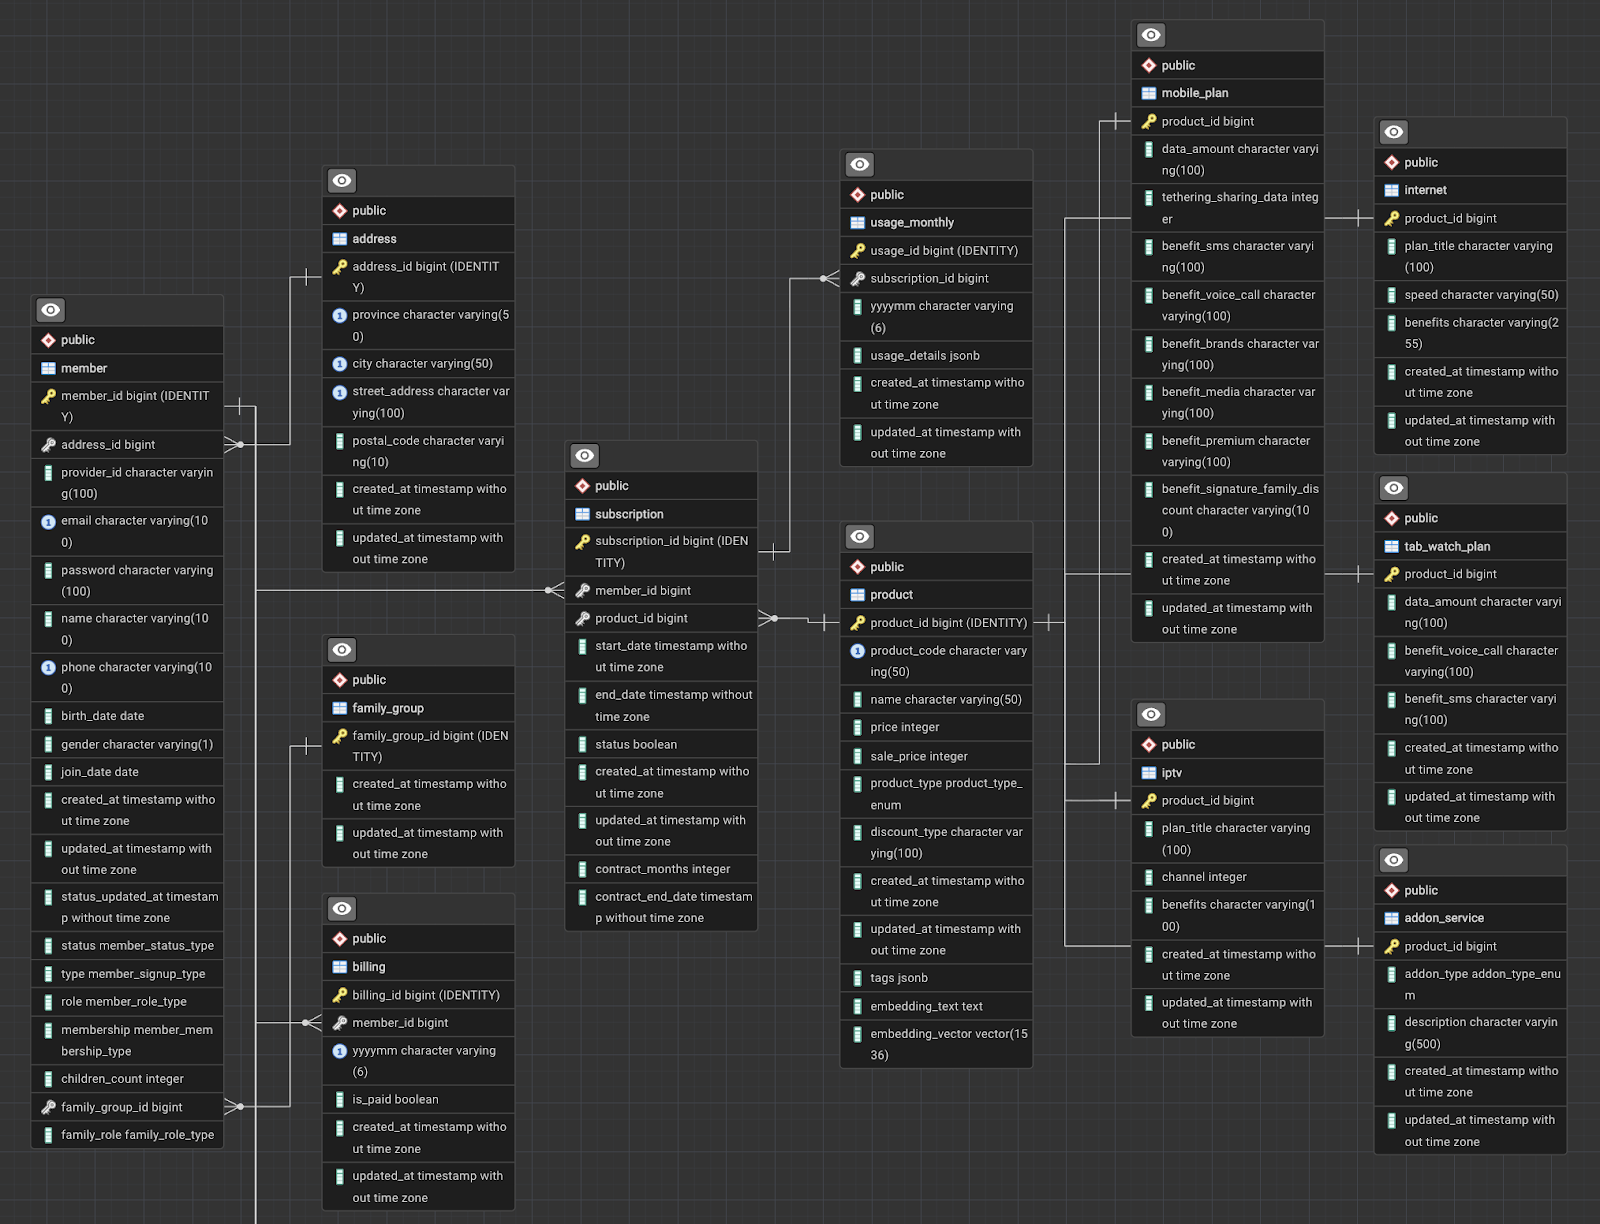
Task: Click the table icon beside family_group
Action: [340, 708]
